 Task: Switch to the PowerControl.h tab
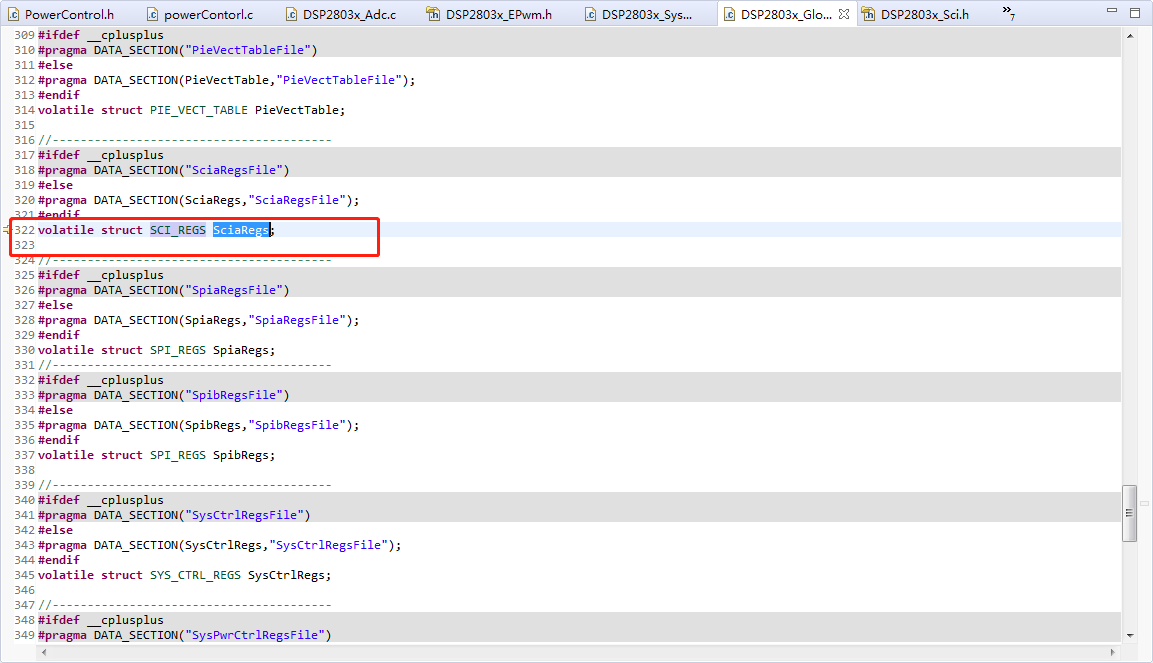click(x=67, y=14)
